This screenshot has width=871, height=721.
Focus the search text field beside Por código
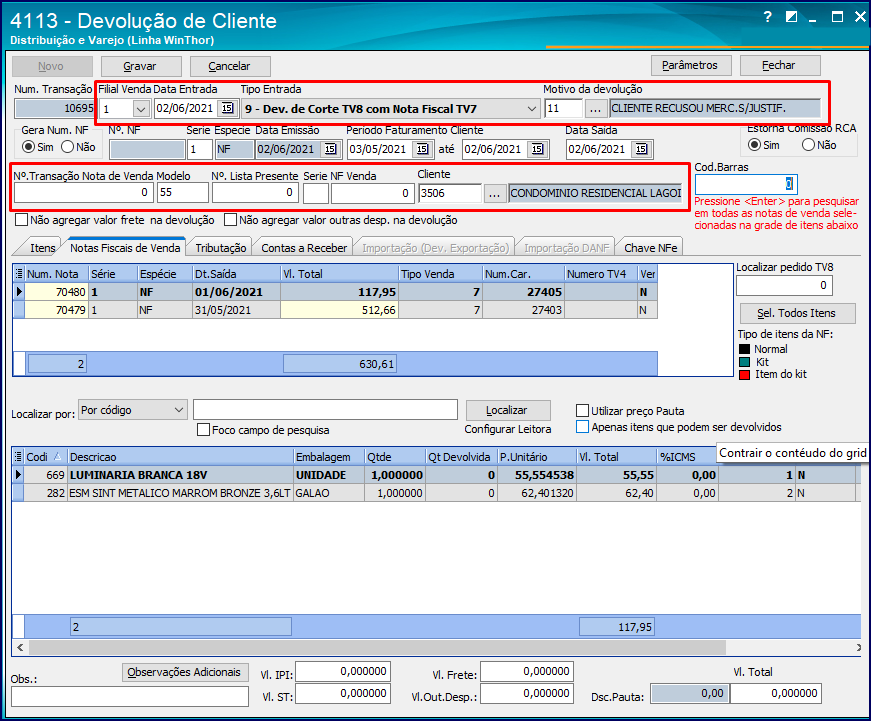[x=325, y=410]
